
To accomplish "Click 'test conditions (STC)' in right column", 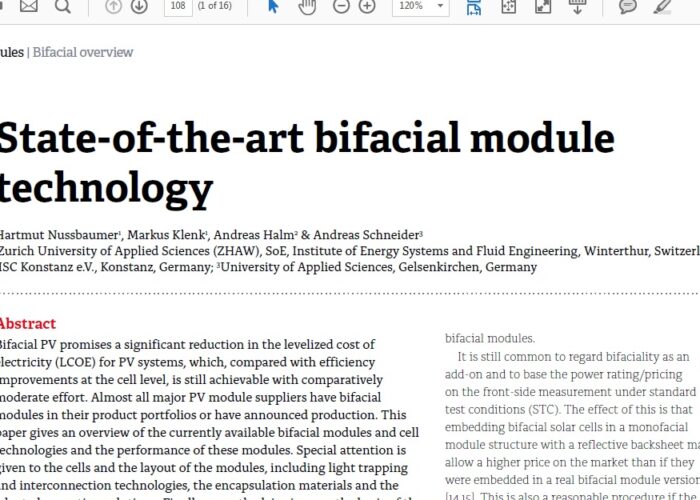I will click(503, 409).
